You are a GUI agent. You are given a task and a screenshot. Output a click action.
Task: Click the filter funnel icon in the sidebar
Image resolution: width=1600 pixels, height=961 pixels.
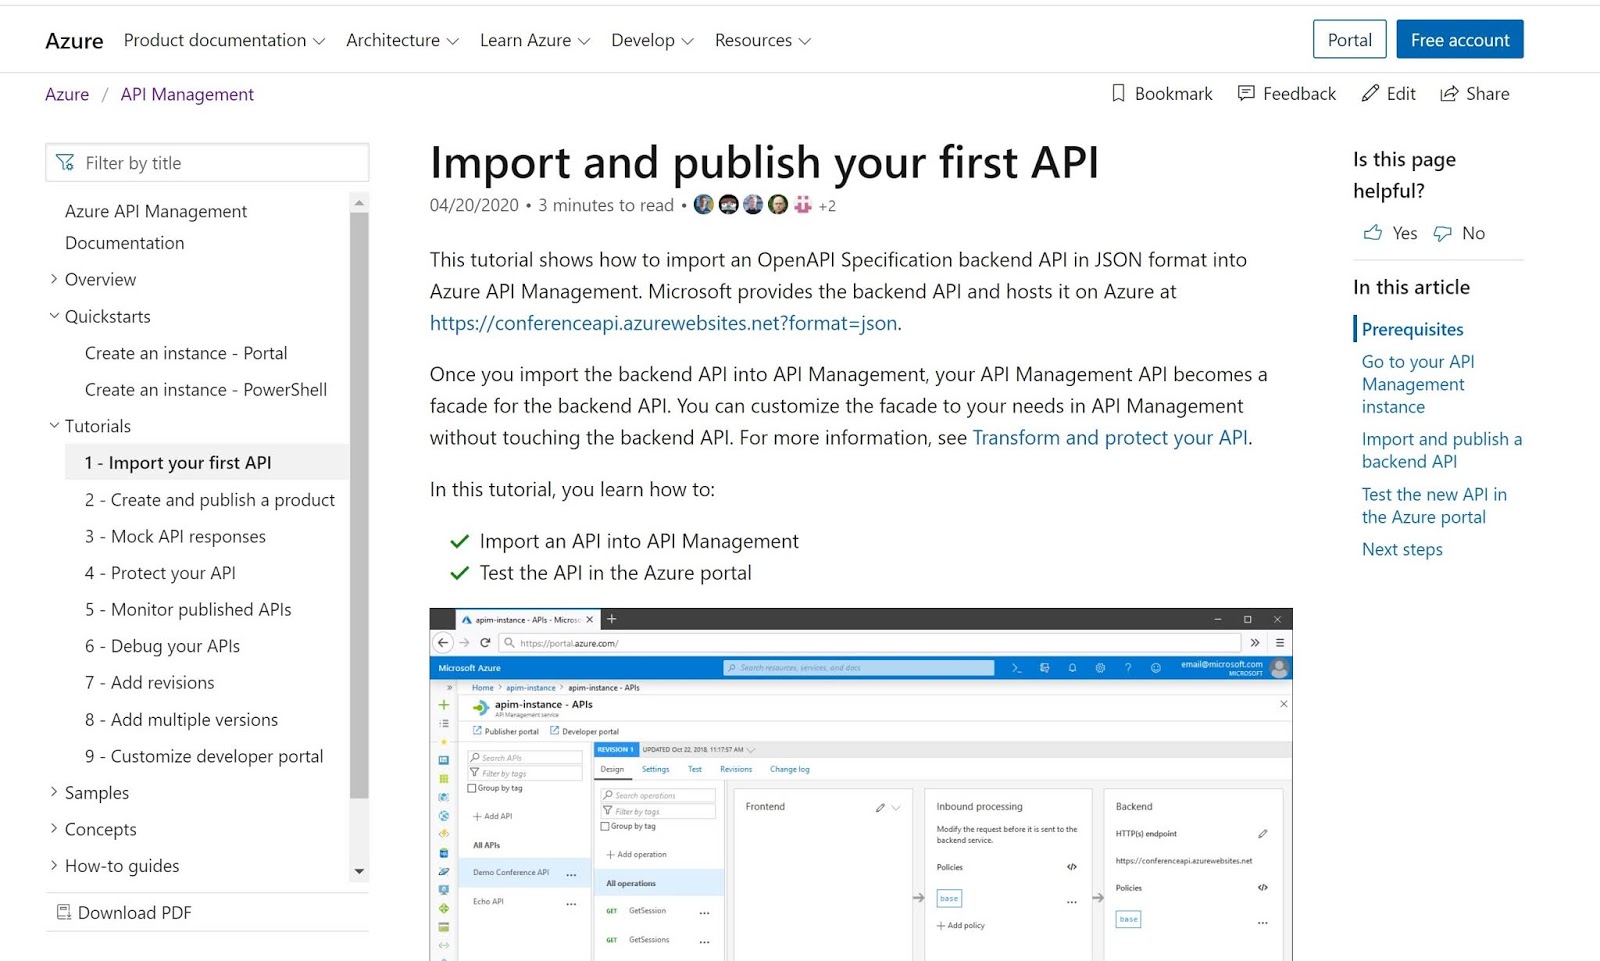(66, 162)
